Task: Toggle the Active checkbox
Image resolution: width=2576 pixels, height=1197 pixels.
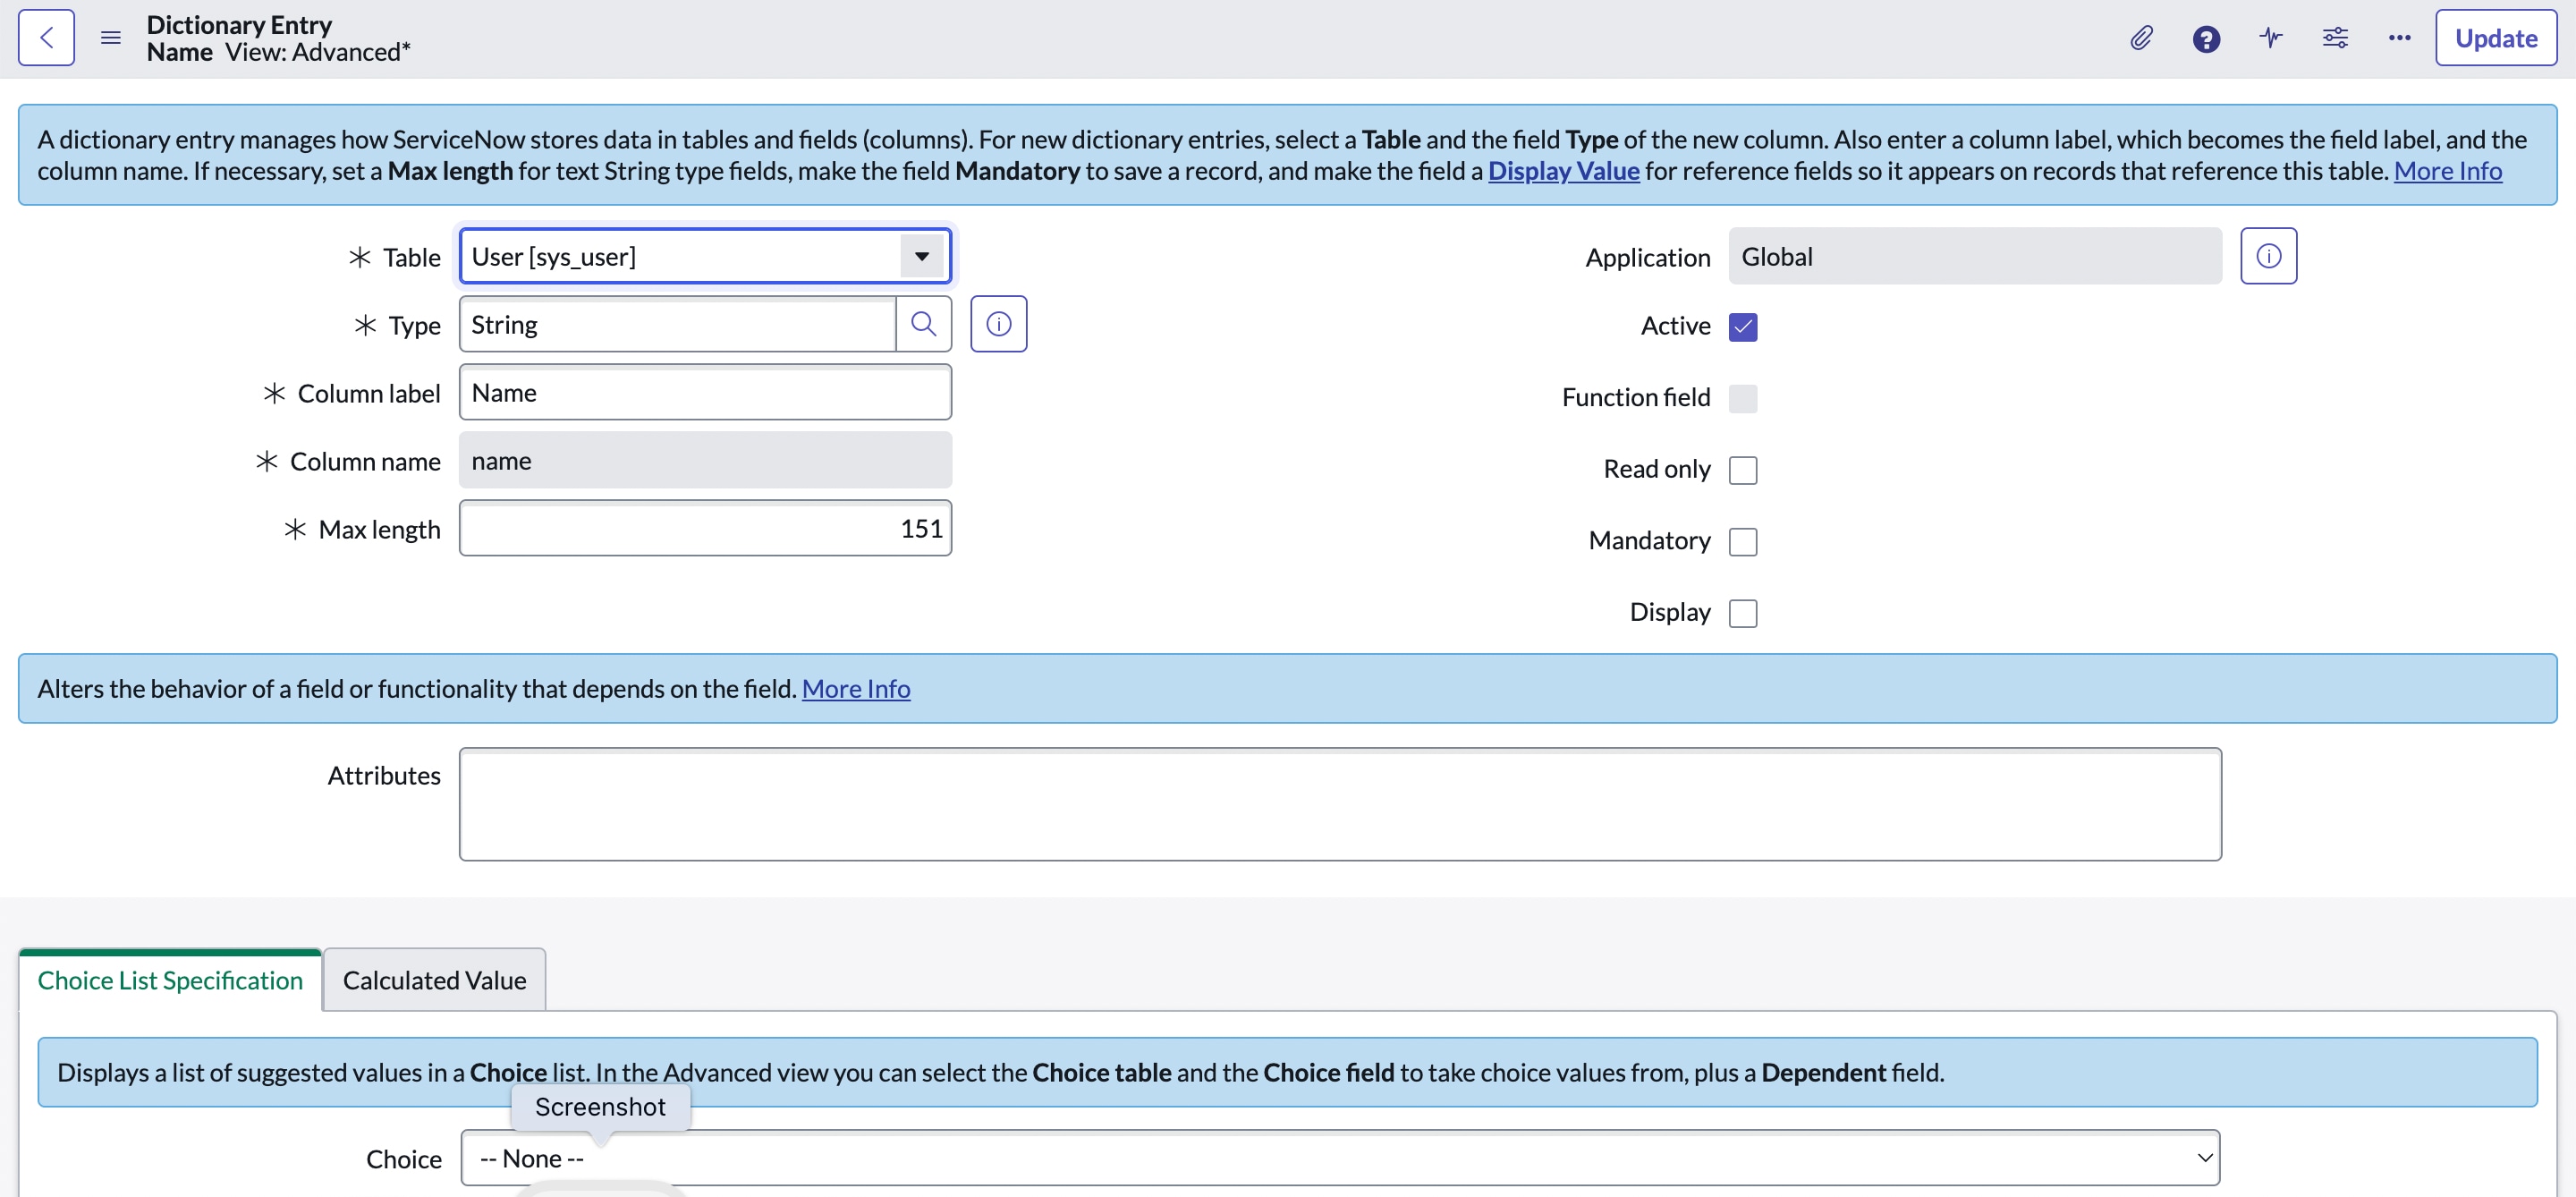Action: (x=1742, y=327)
